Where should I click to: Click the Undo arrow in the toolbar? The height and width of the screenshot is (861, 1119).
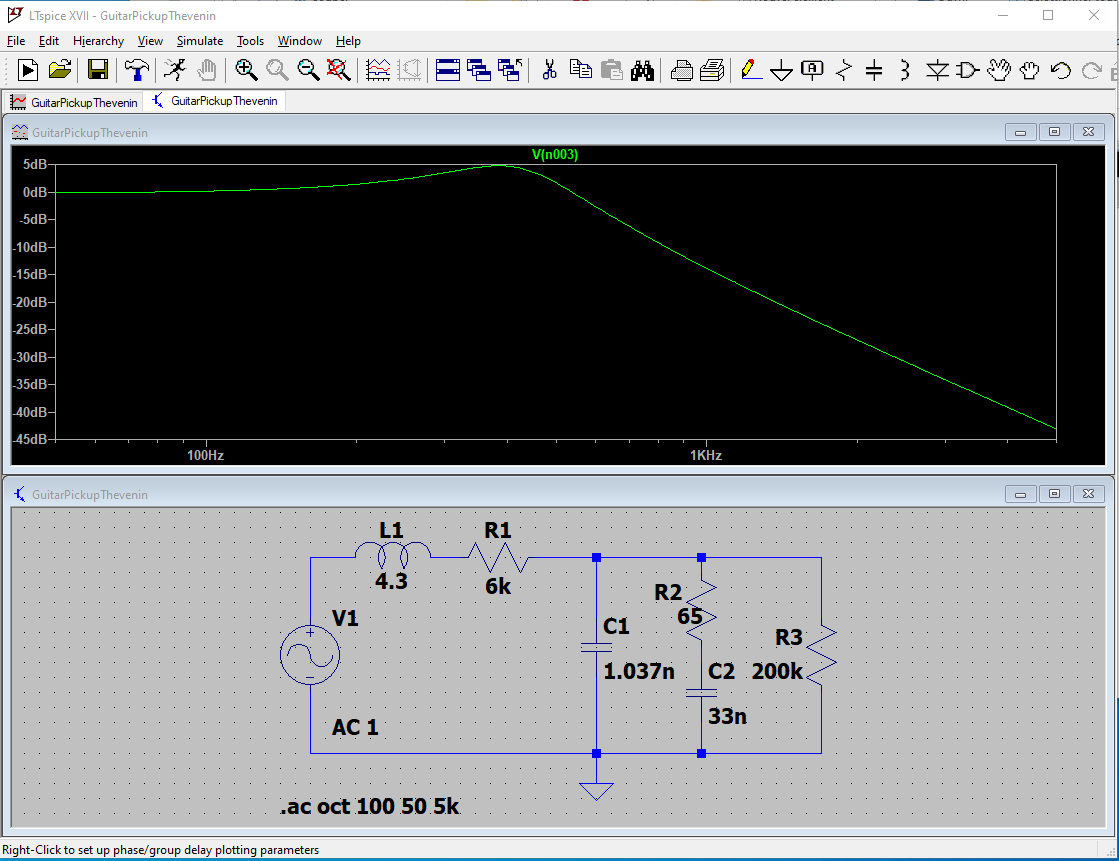[1061, 70]
